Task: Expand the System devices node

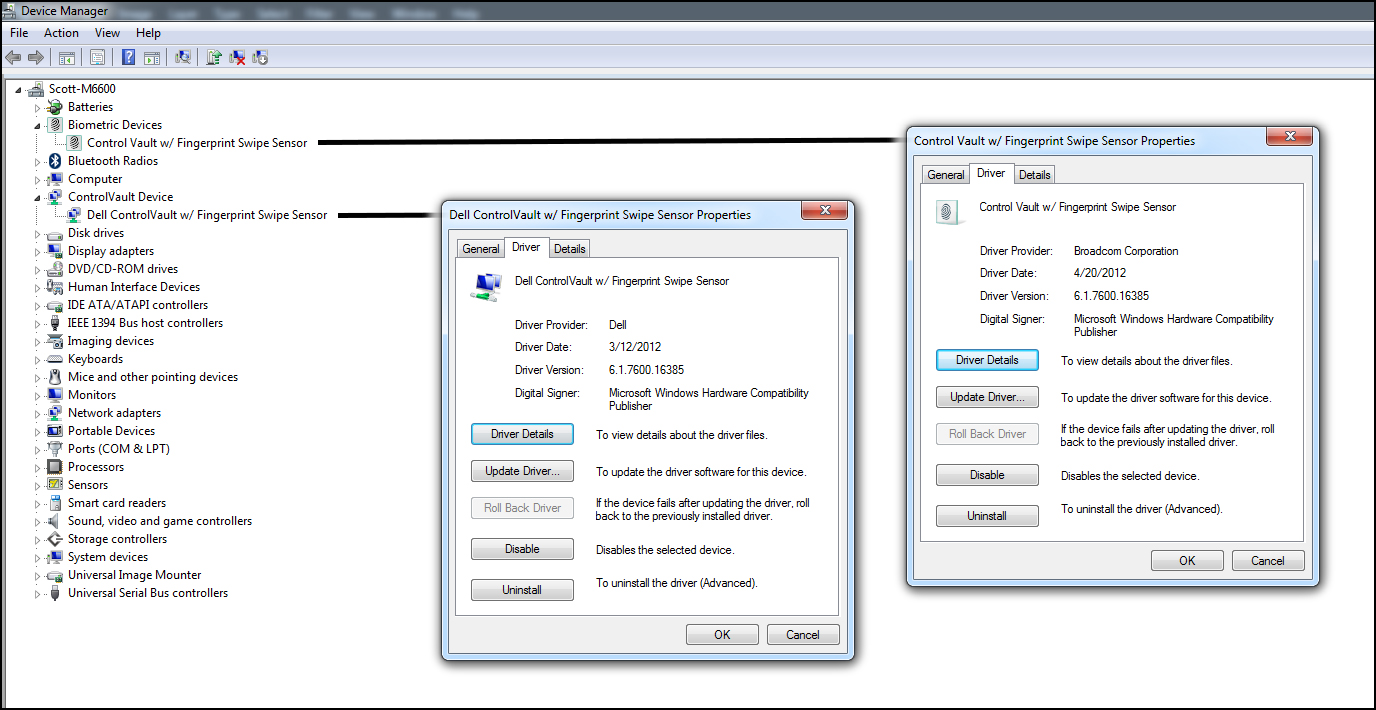Action: point(38,557)
